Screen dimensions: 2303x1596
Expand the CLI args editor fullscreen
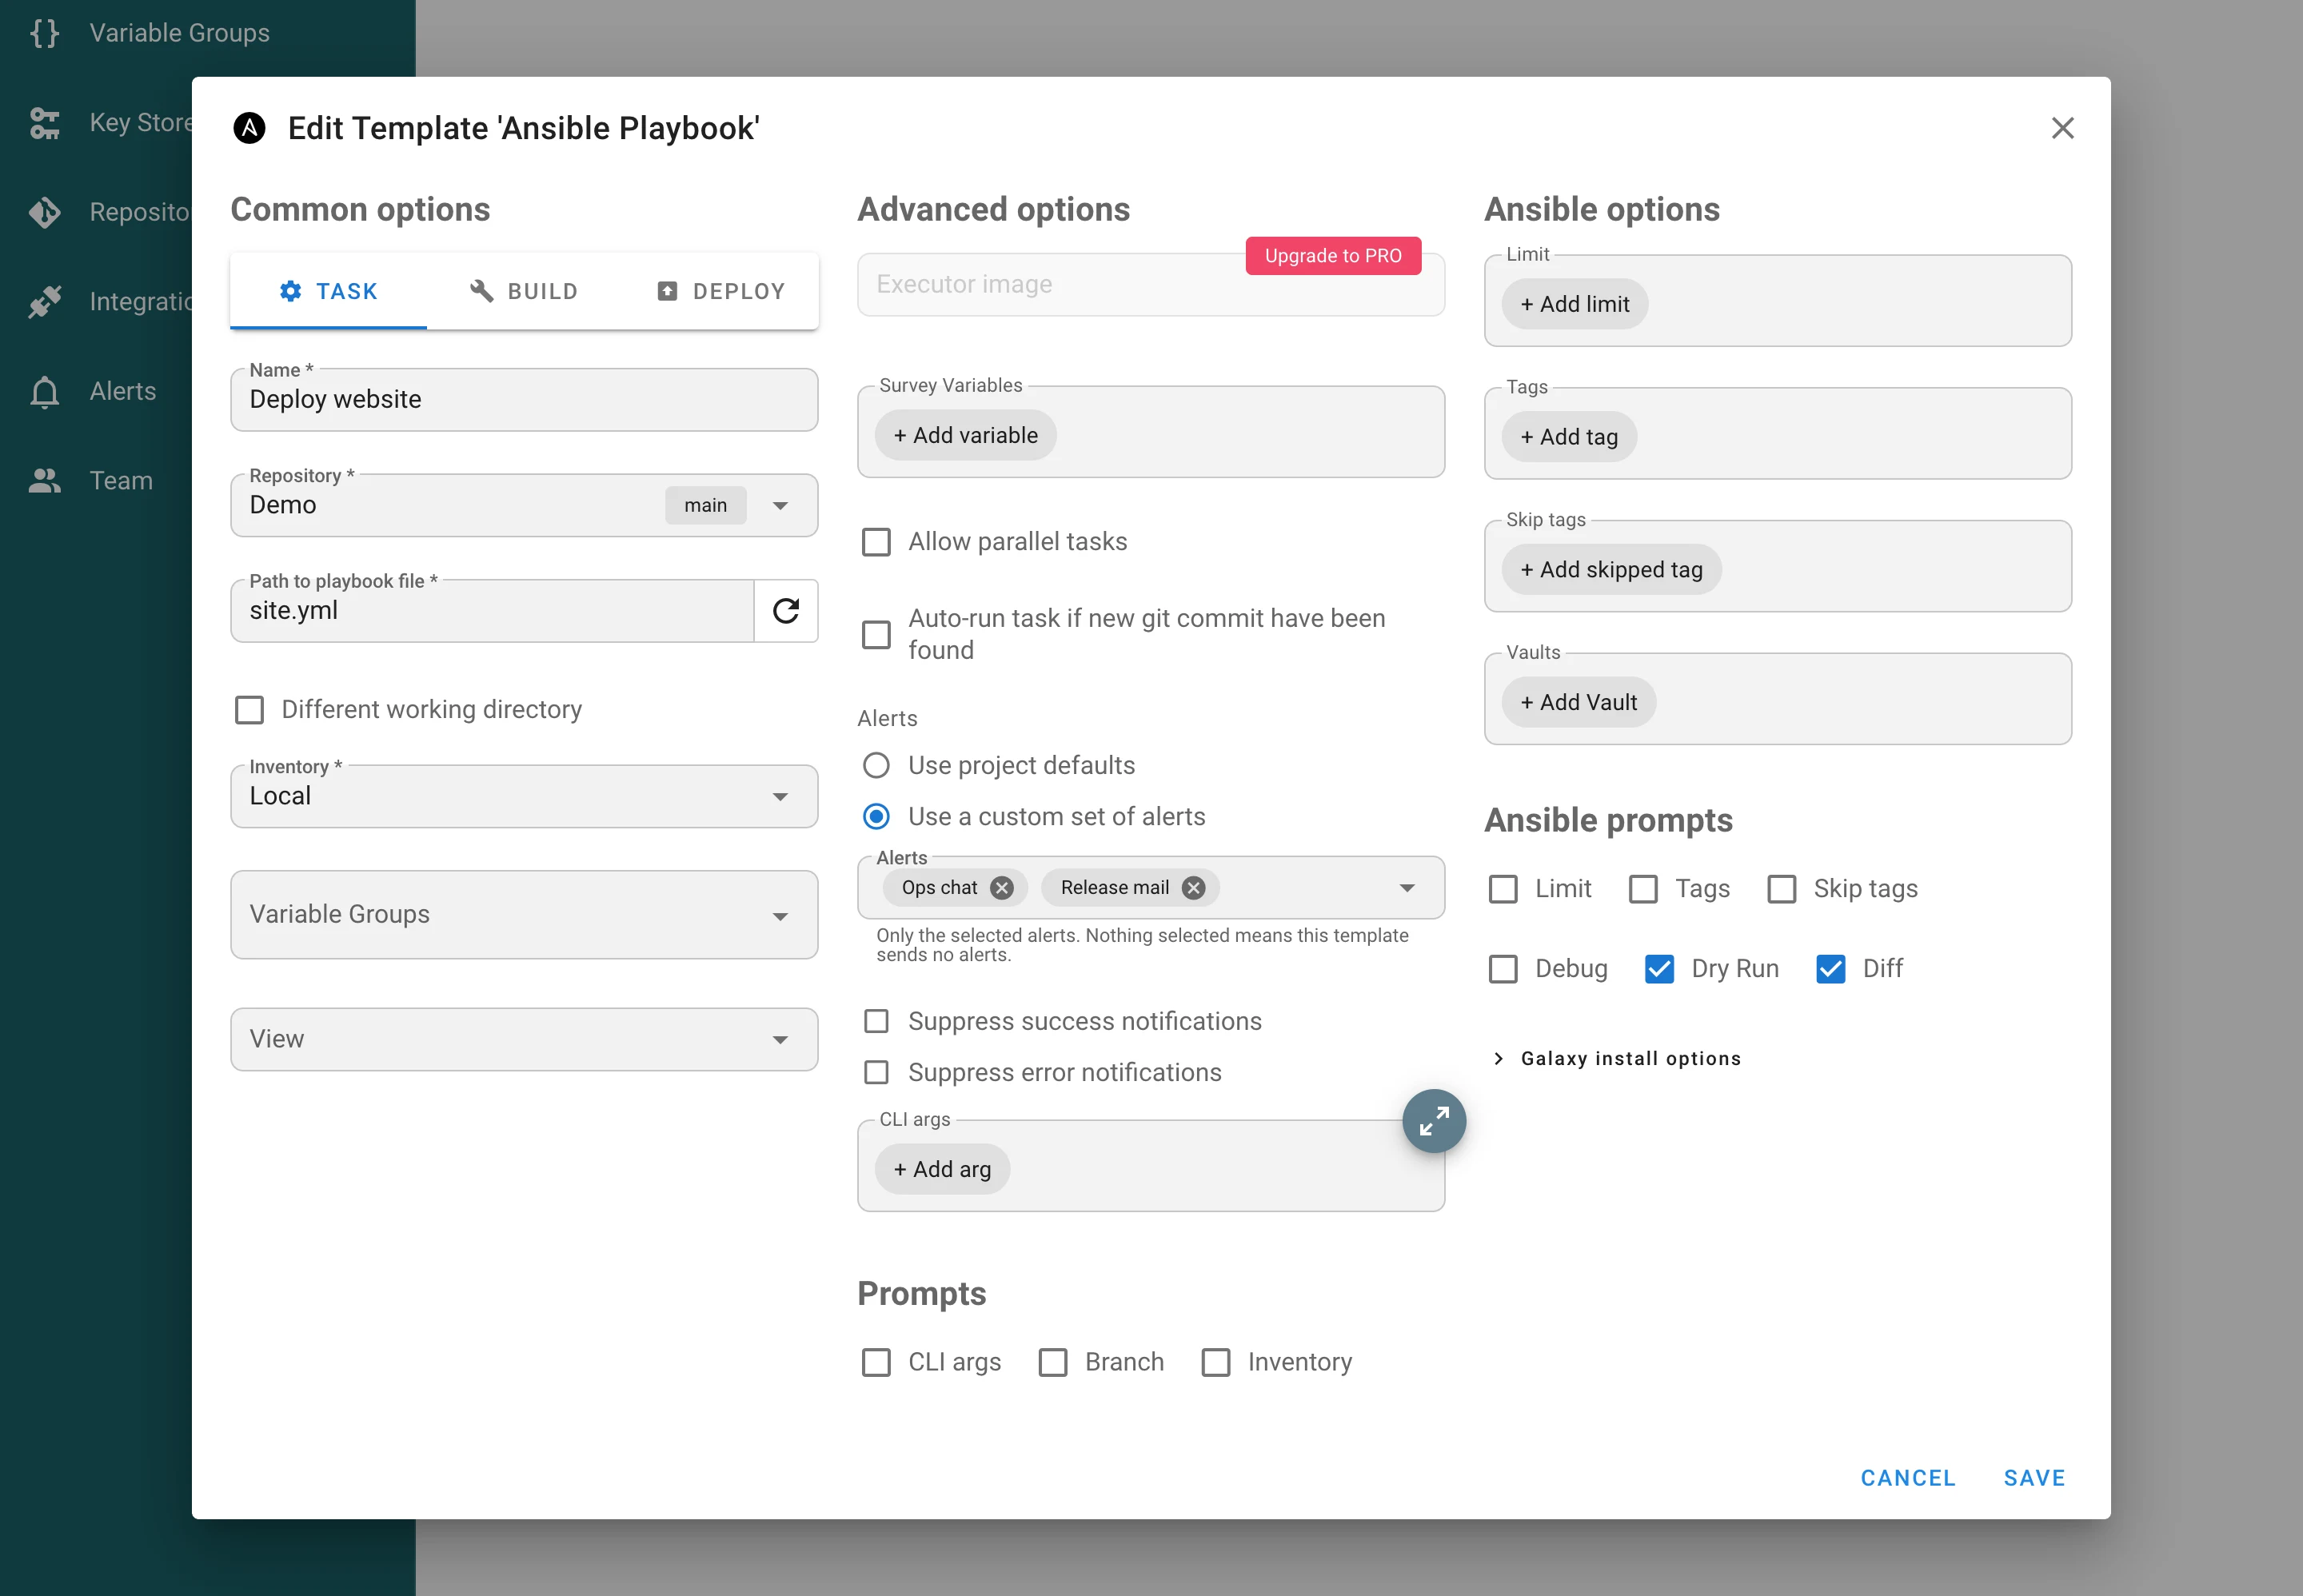(1434, 1121)
